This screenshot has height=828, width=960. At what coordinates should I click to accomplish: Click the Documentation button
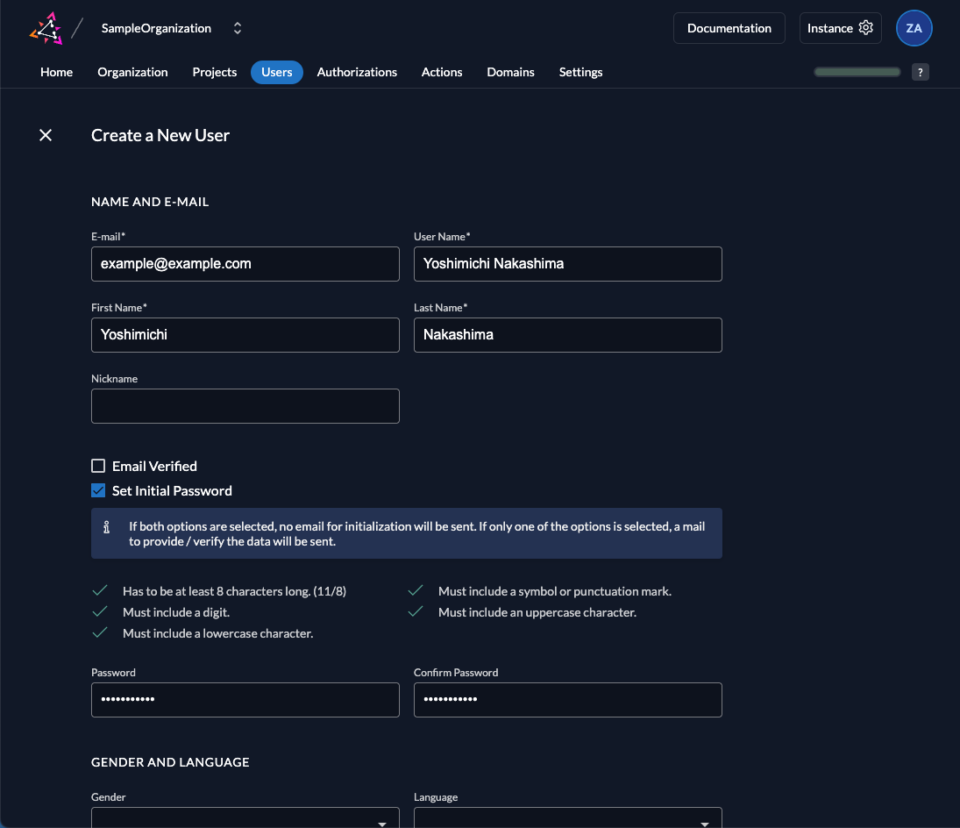729,27
